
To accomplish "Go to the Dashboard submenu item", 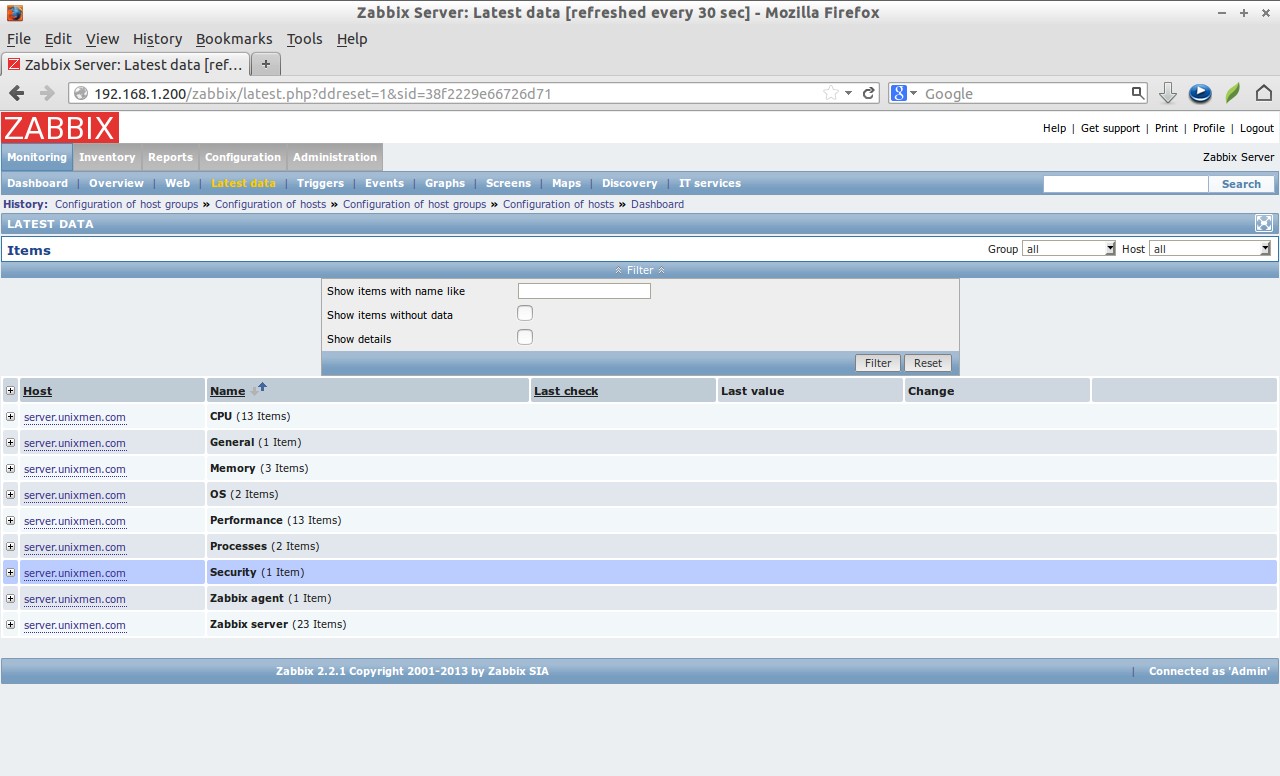I will [x=37, y=183].
